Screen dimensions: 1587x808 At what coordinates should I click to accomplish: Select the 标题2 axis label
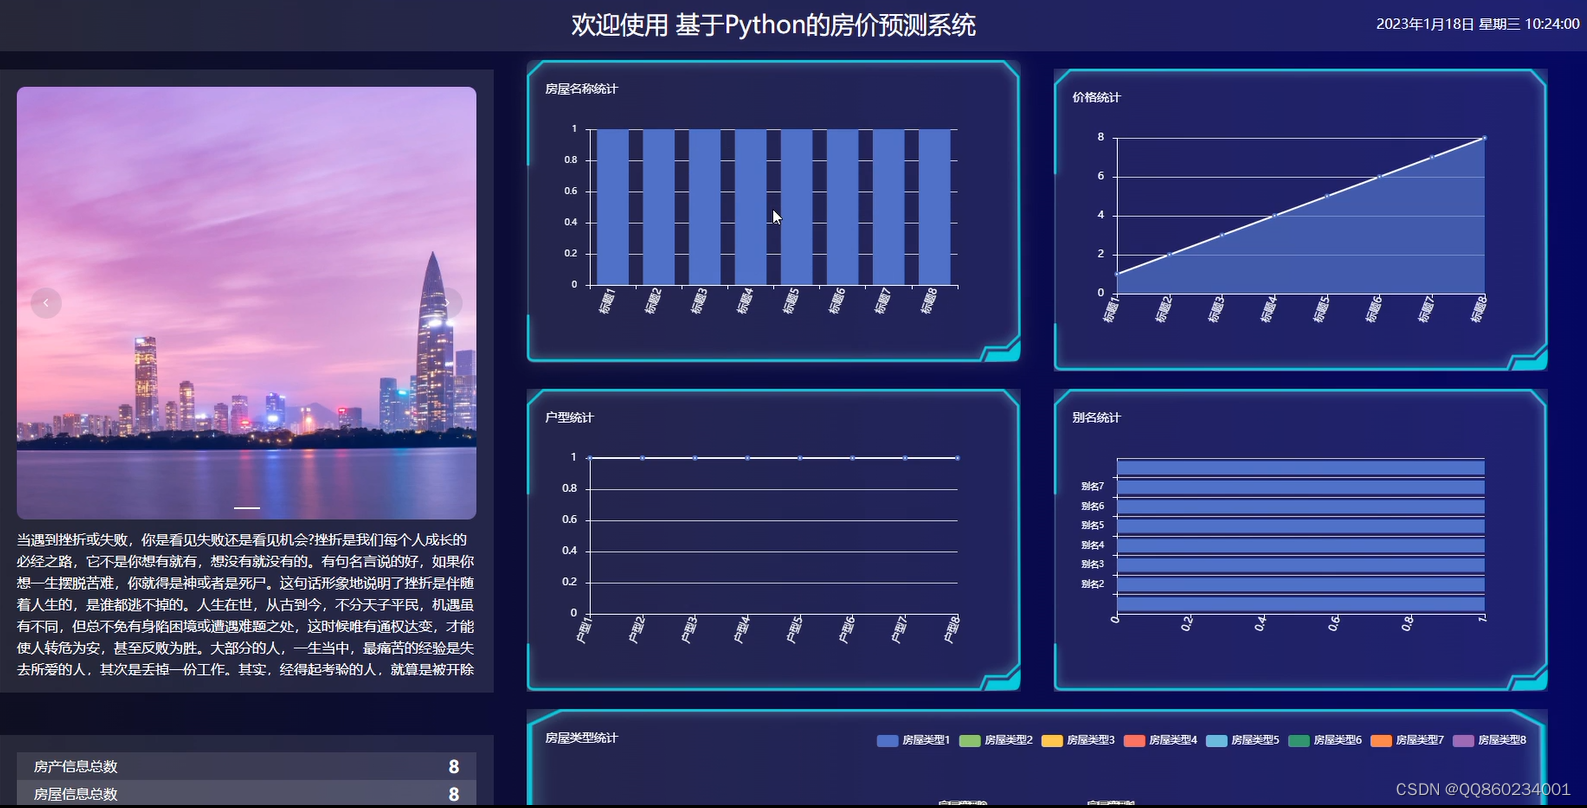(x=653, y=301)
